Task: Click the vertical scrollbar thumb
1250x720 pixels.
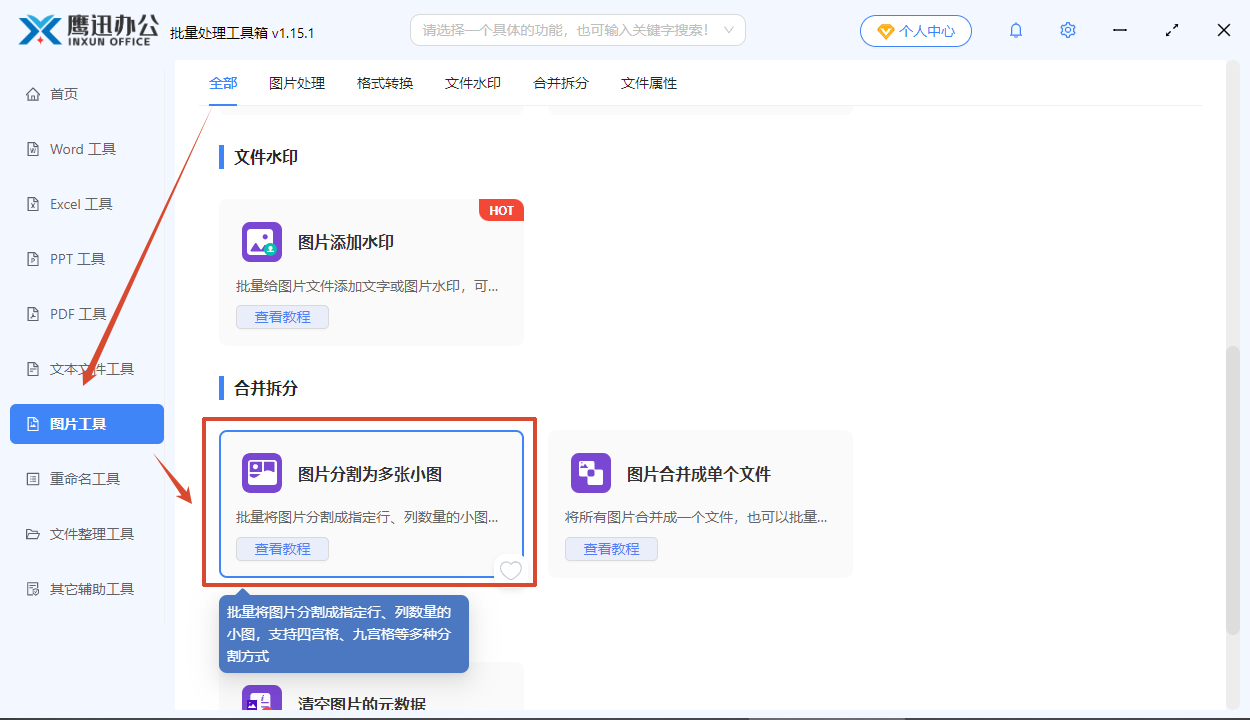Action: pyautogui.click(x=1233, y=490)
